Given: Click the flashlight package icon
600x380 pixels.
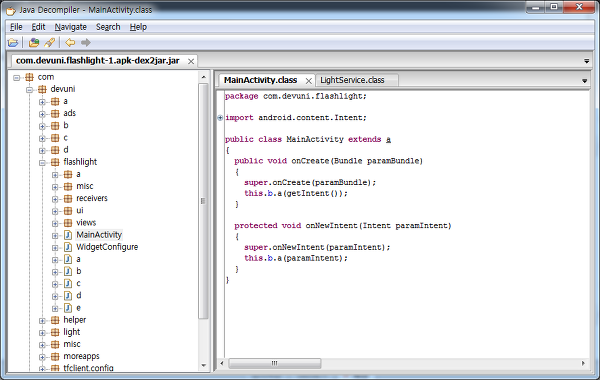Looking at the screenshot, I should (55, 162).
